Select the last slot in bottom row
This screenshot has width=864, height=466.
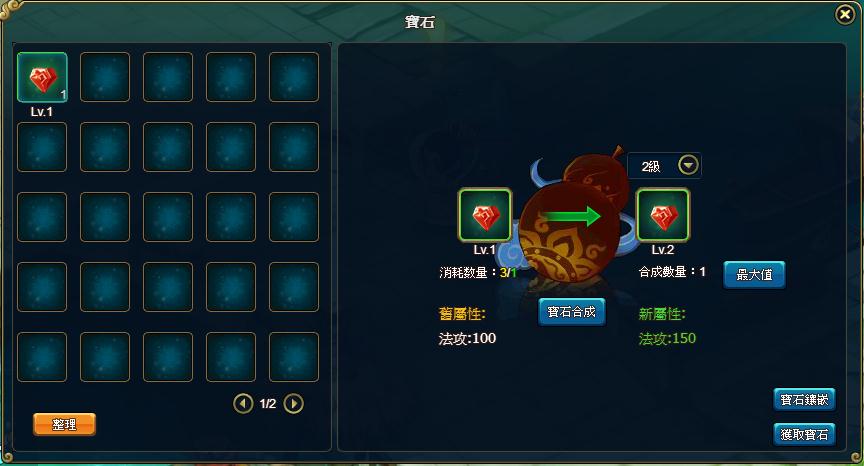[x=294, y=357]
